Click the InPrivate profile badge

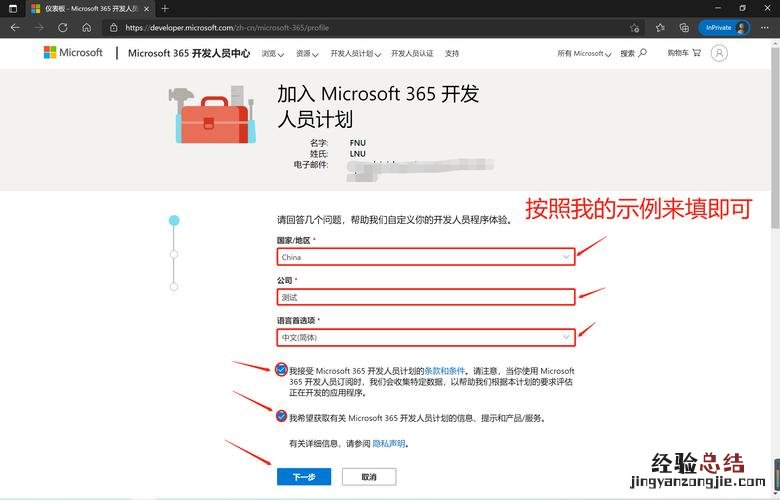click(724, 28)
